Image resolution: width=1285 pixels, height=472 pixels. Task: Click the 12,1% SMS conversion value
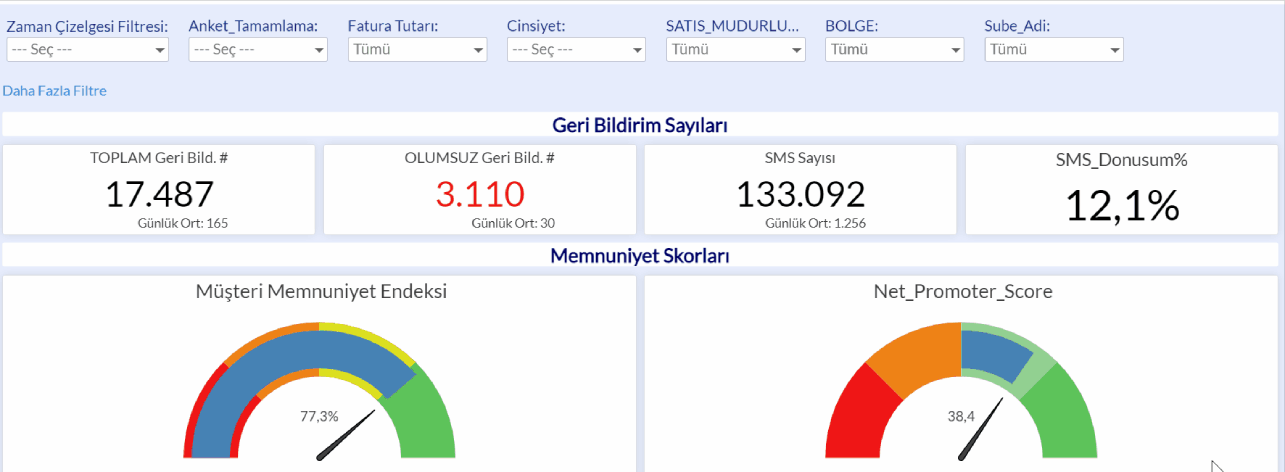click(1122, 204)
